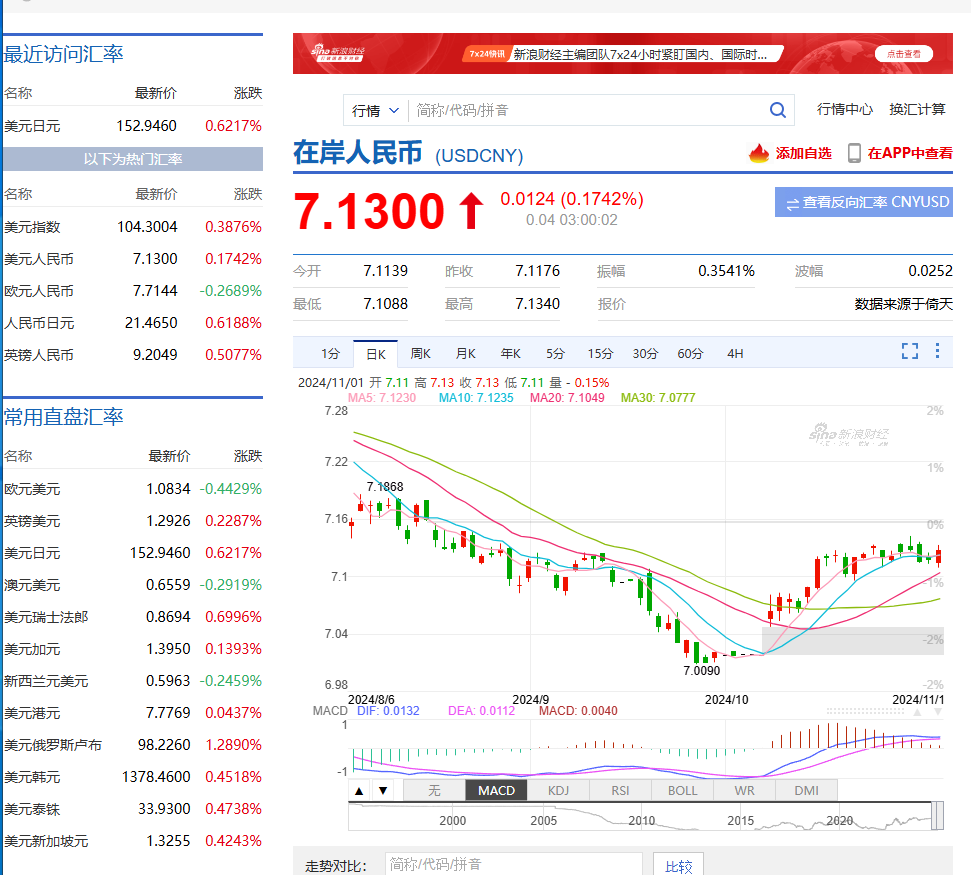Switch to the 60分 chart tab
This screenshot has width=971, height=875.
pyautogui.click(x=690, y=354)
